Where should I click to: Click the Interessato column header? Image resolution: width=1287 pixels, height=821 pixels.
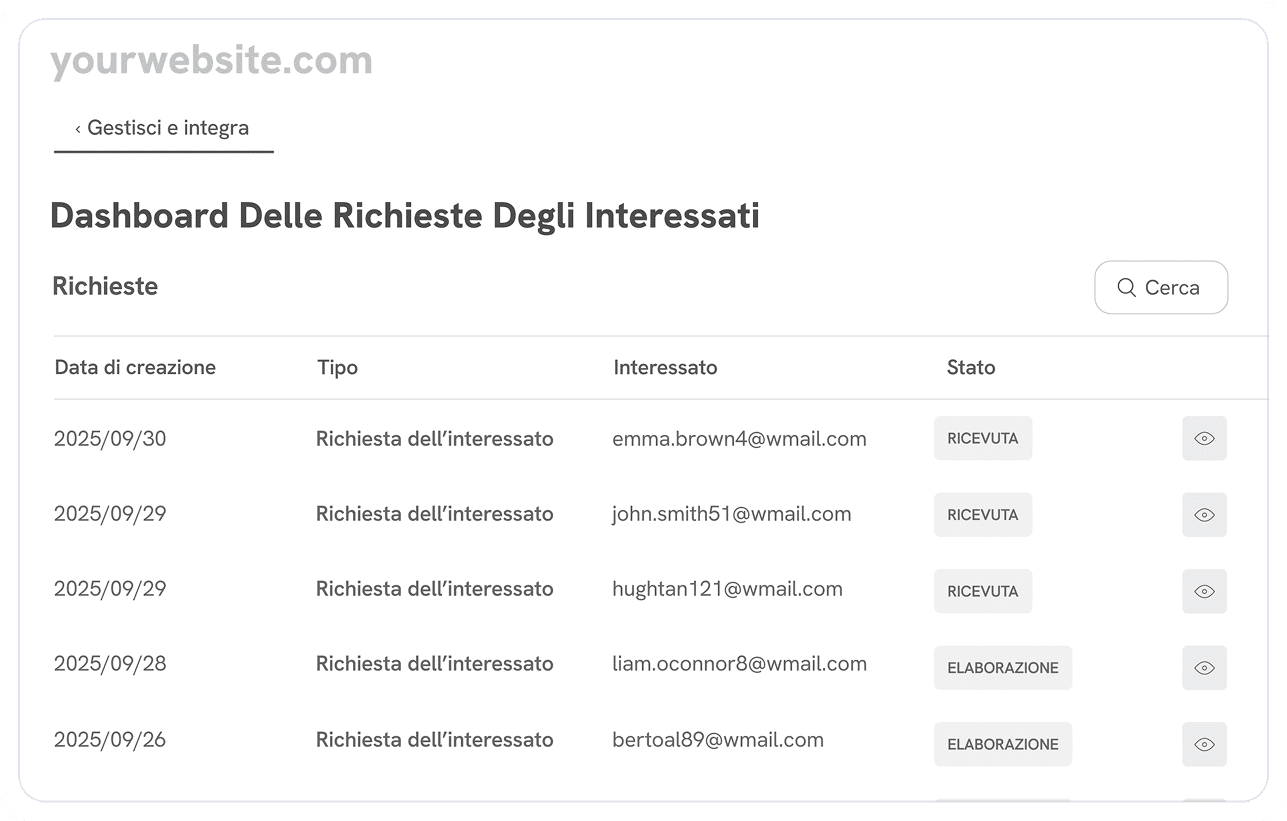[665, 367]
